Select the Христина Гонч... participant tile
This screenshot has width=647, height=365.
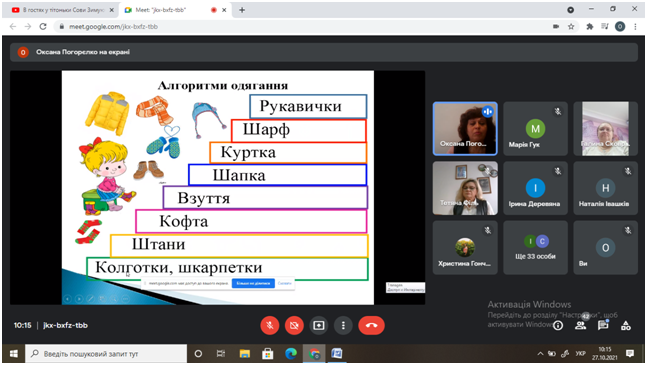[x=465, y=247]
